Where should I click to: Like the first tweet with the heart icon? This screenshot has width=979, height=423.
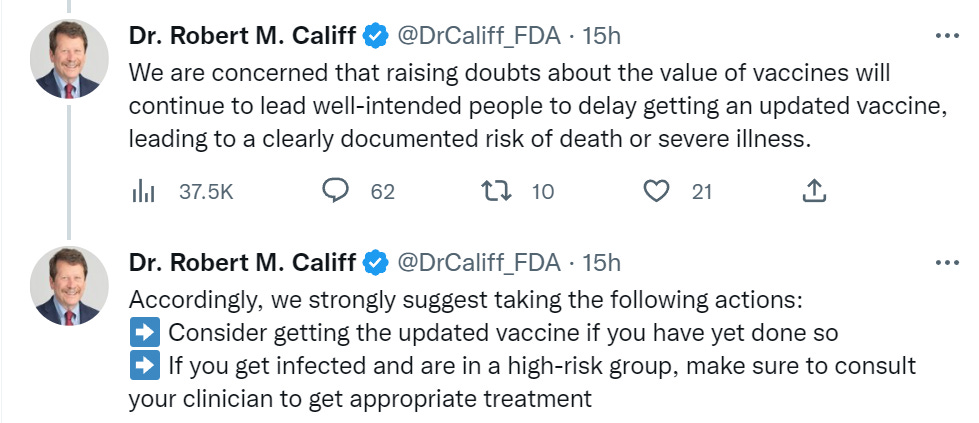click(656, 190)
